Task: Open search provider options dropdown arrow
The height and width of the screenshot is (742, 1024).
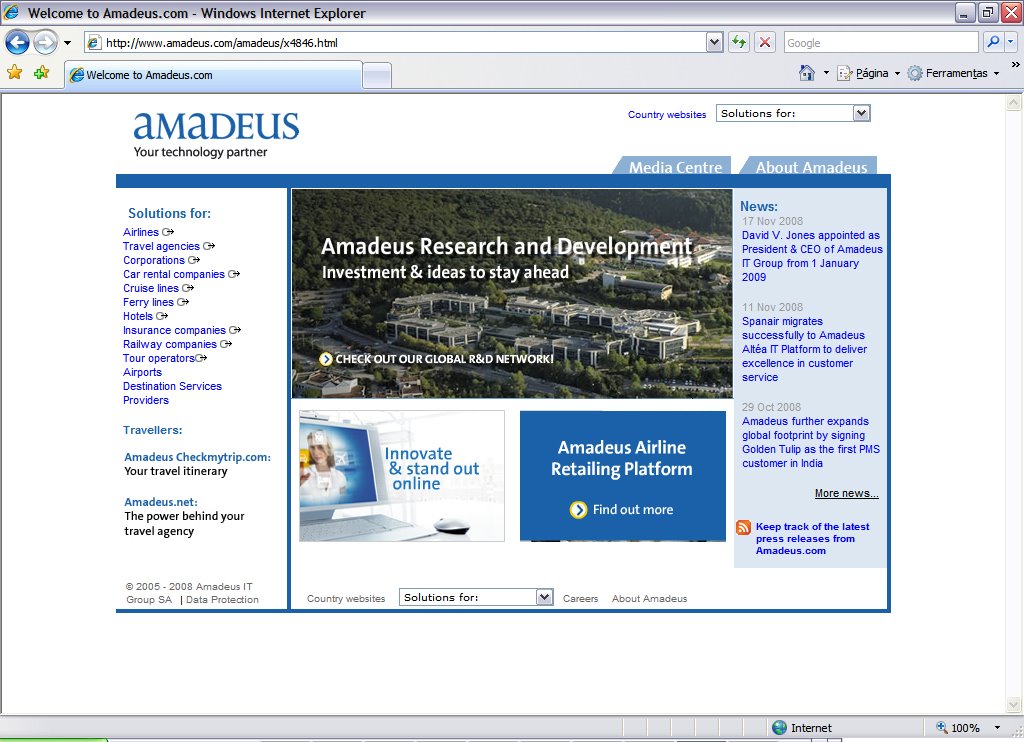Action: coord(1010,42)
